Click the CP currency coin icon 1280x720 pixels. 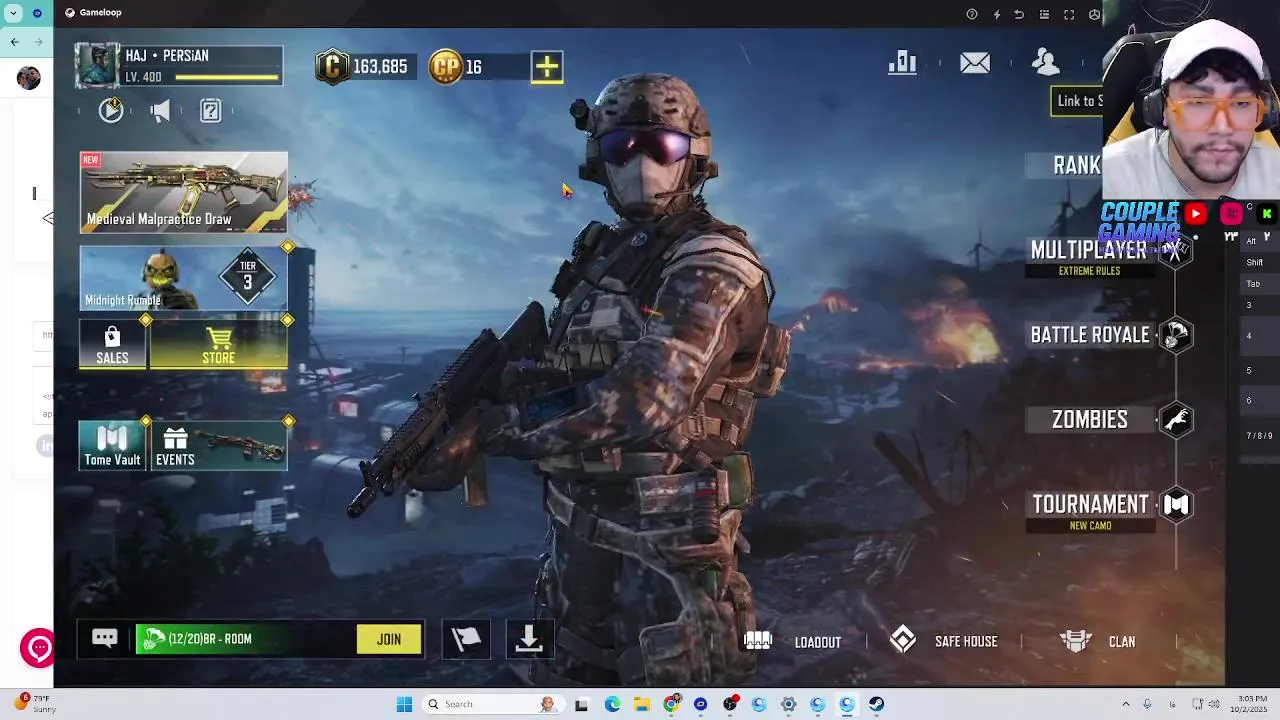446,67
